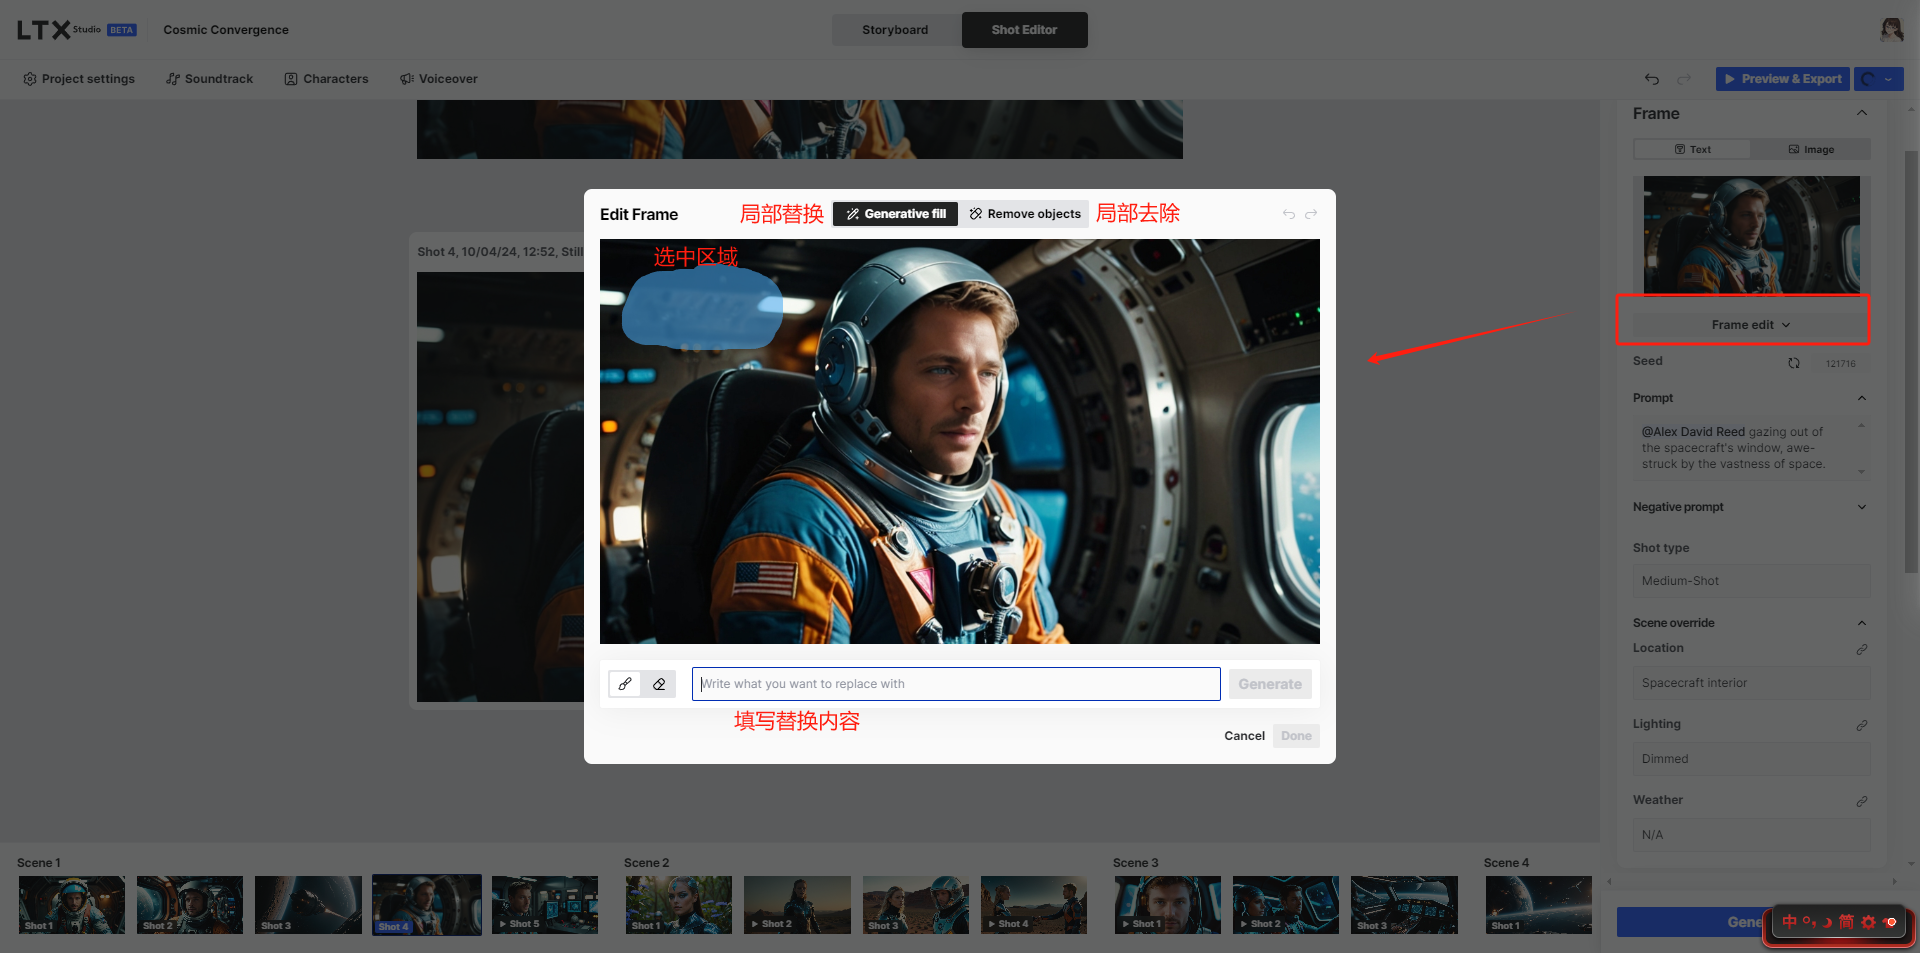Randomize the Seed with refresh icon
The height and width of the screenshot is (953, 1920).
pyautogui.click(x=1794, y=363)
